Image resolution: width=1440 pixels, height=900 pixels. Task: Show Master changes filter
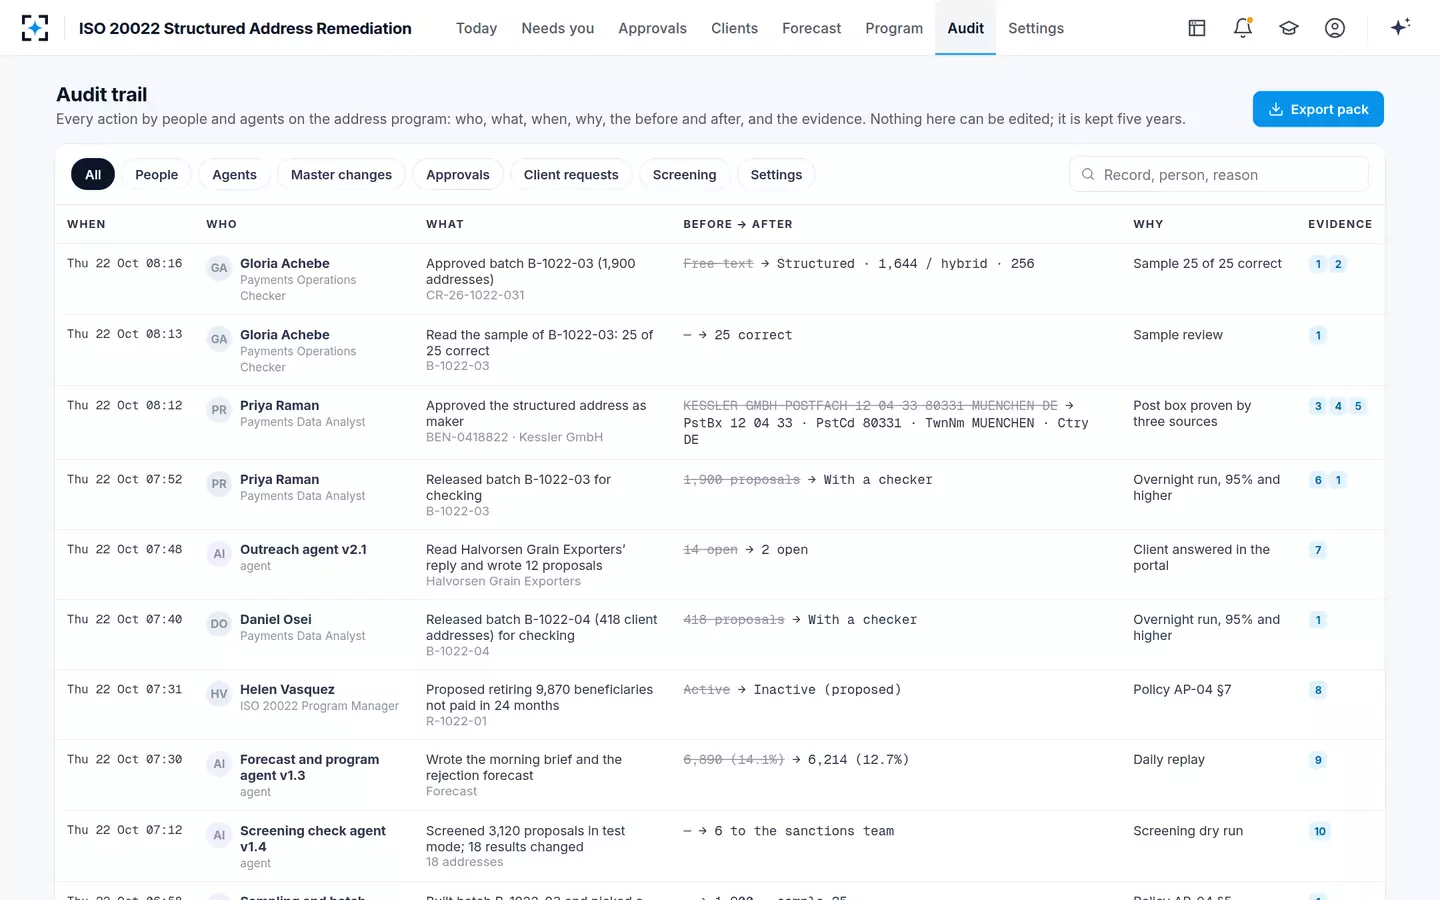coord(341,175)
